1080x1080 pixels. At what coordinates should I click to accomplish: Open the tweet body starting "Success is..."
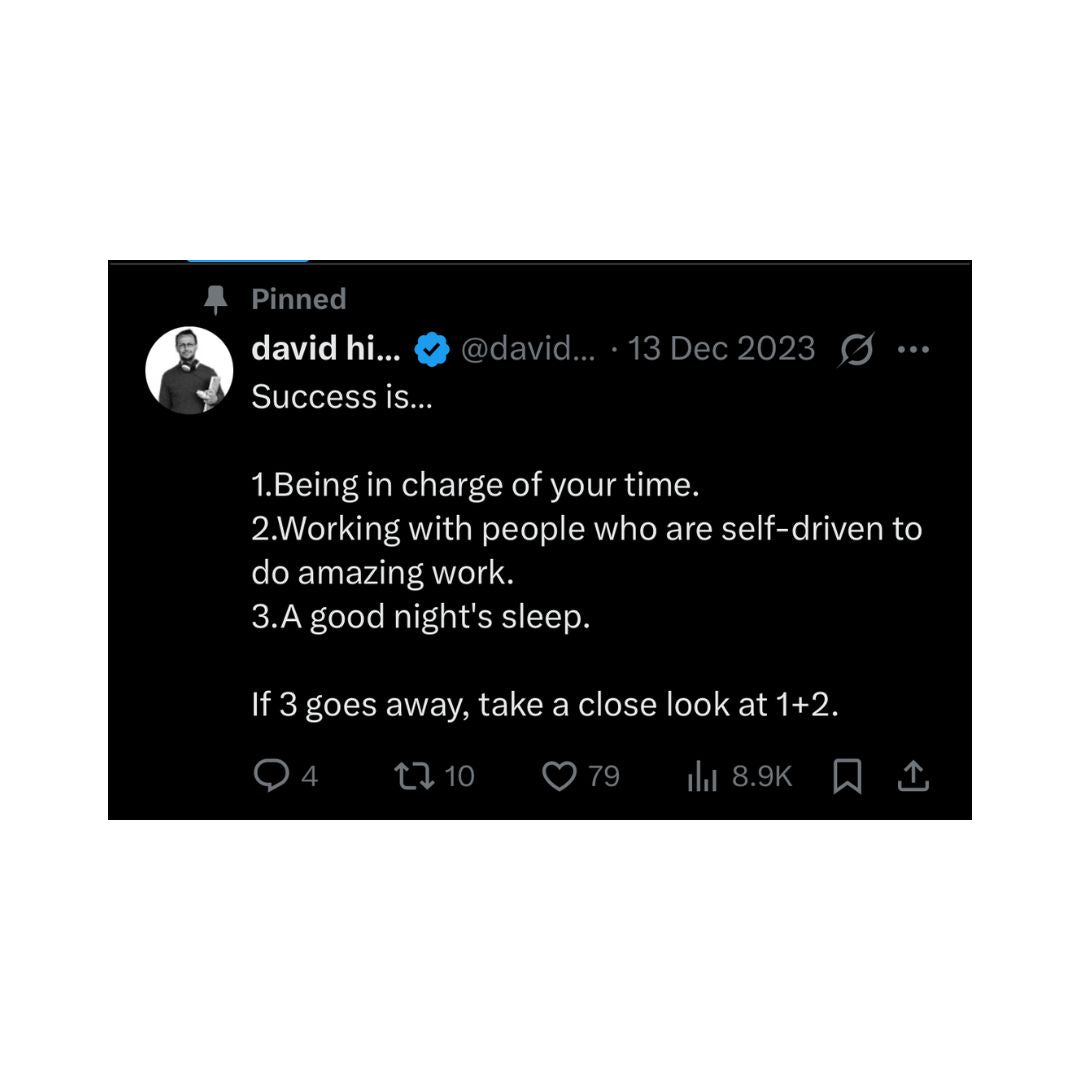[587, 550]
